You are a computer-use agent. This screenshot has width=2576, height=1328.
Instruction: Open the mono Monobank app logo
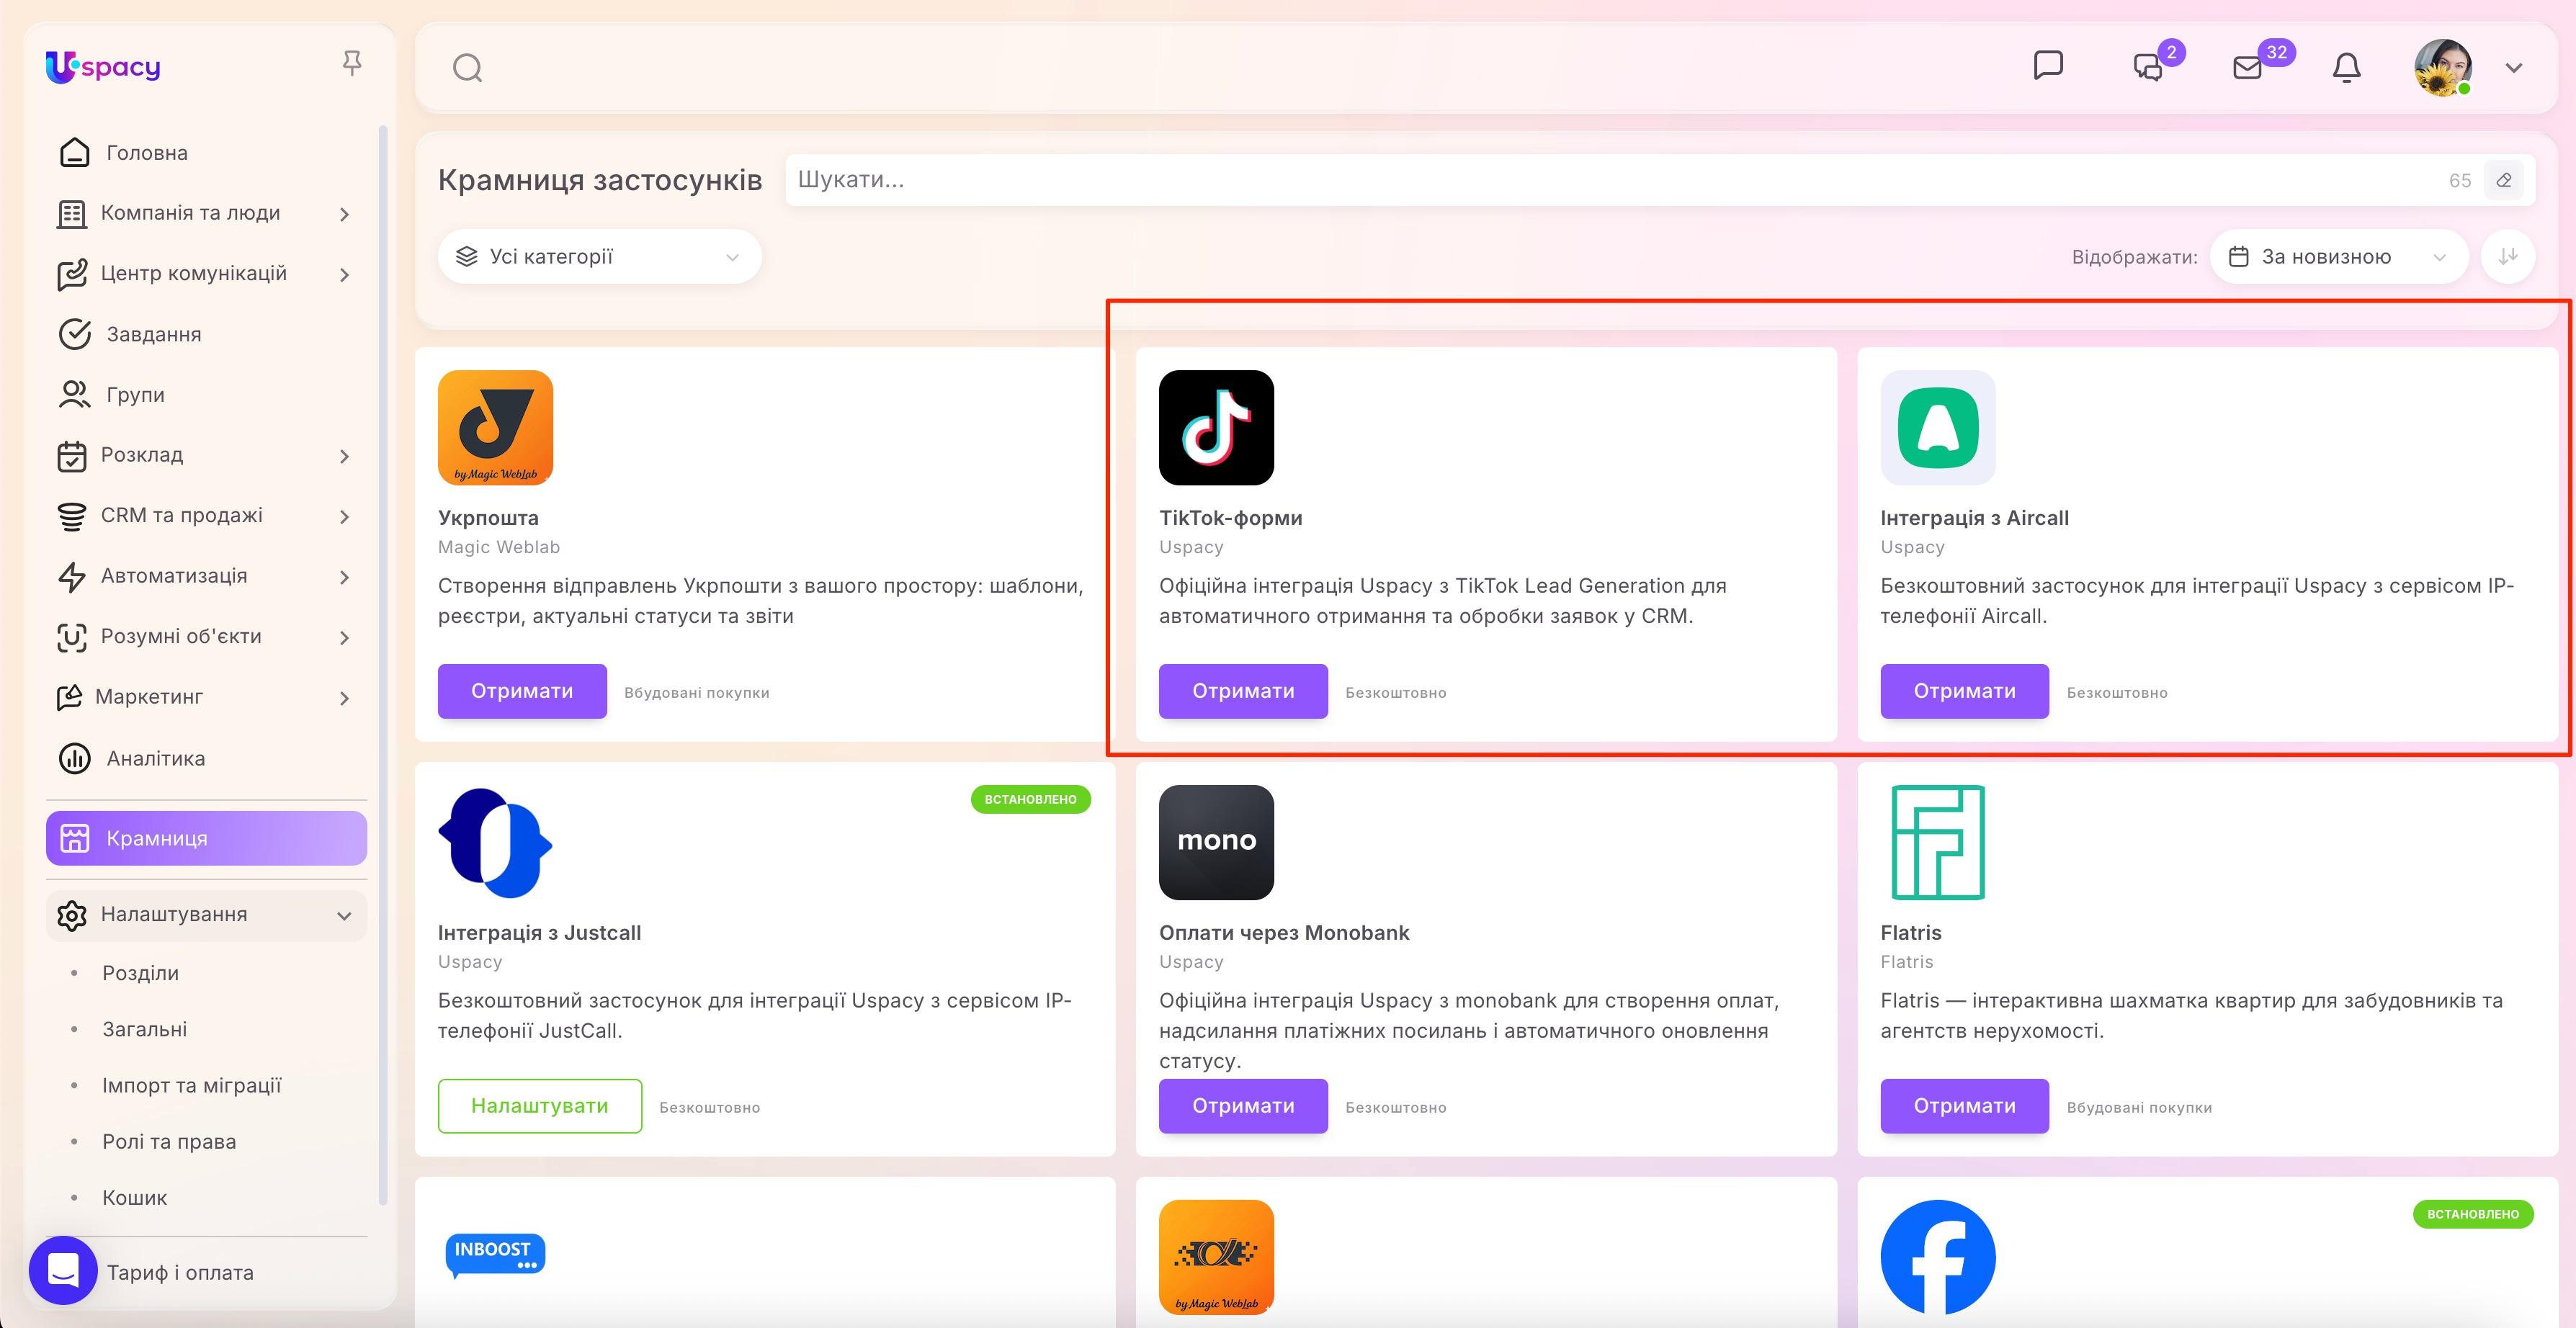(x=1216, y=842)
